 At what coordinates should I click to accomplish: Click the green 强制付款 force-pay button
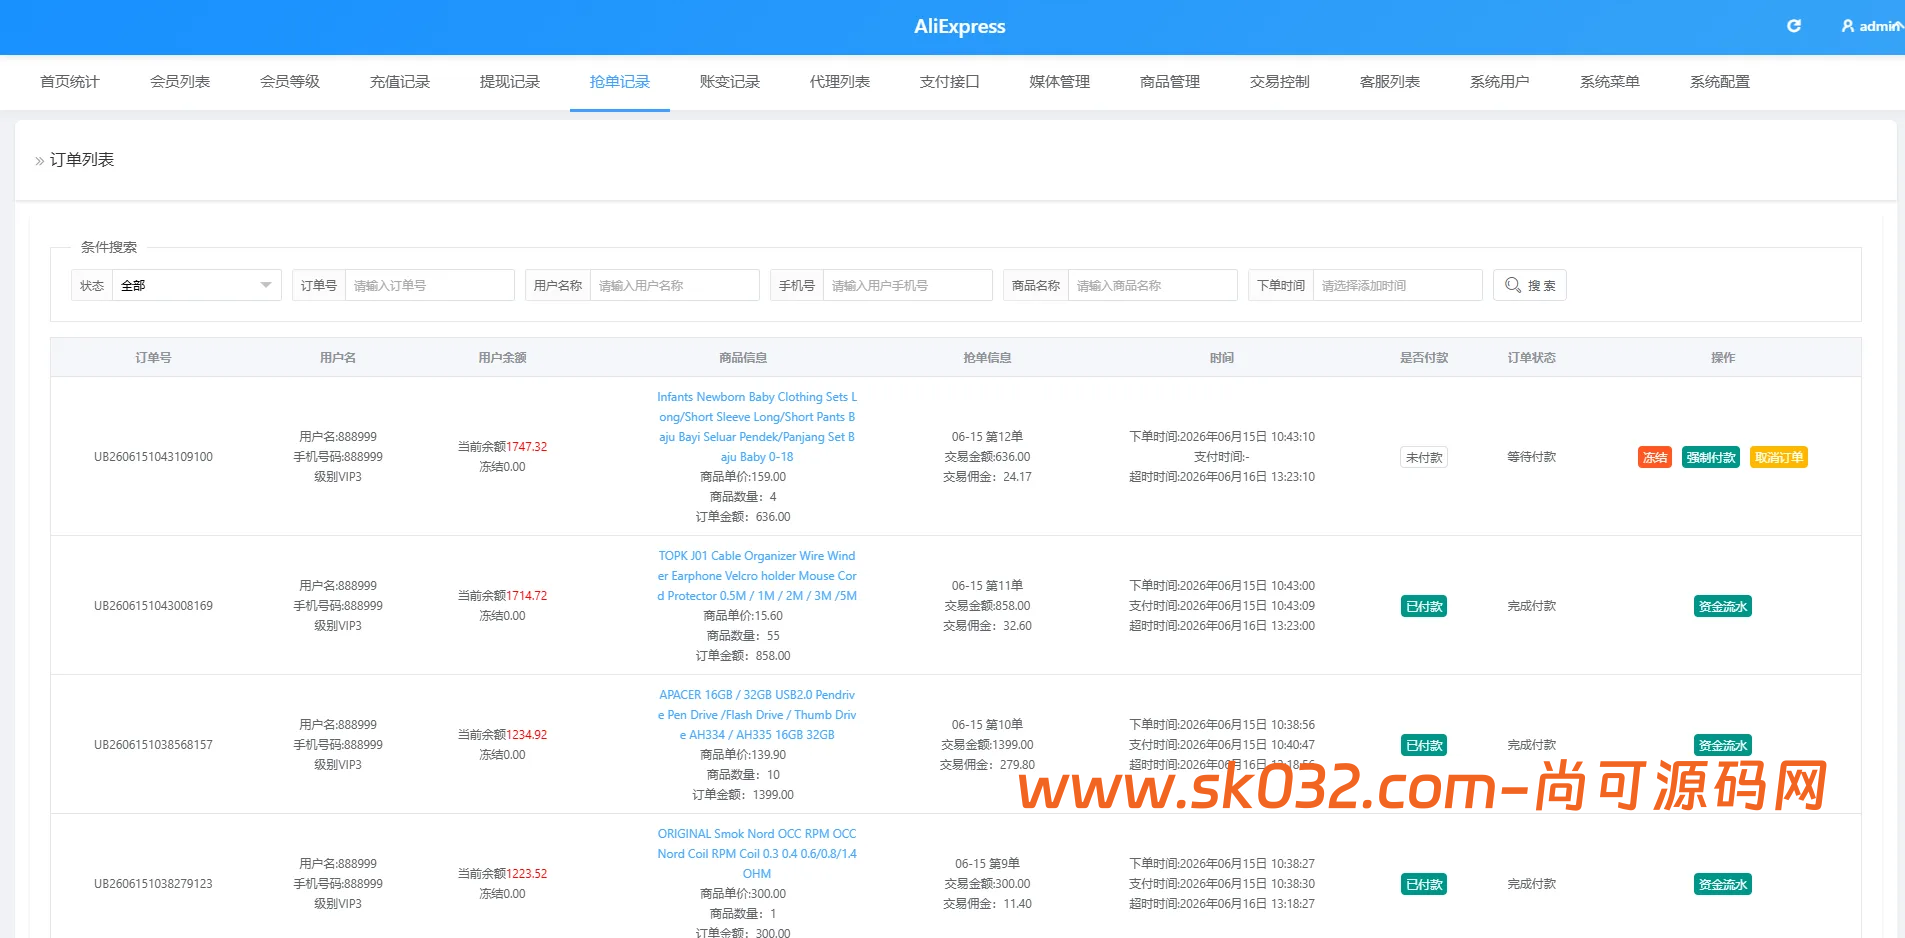(1711, 457)
